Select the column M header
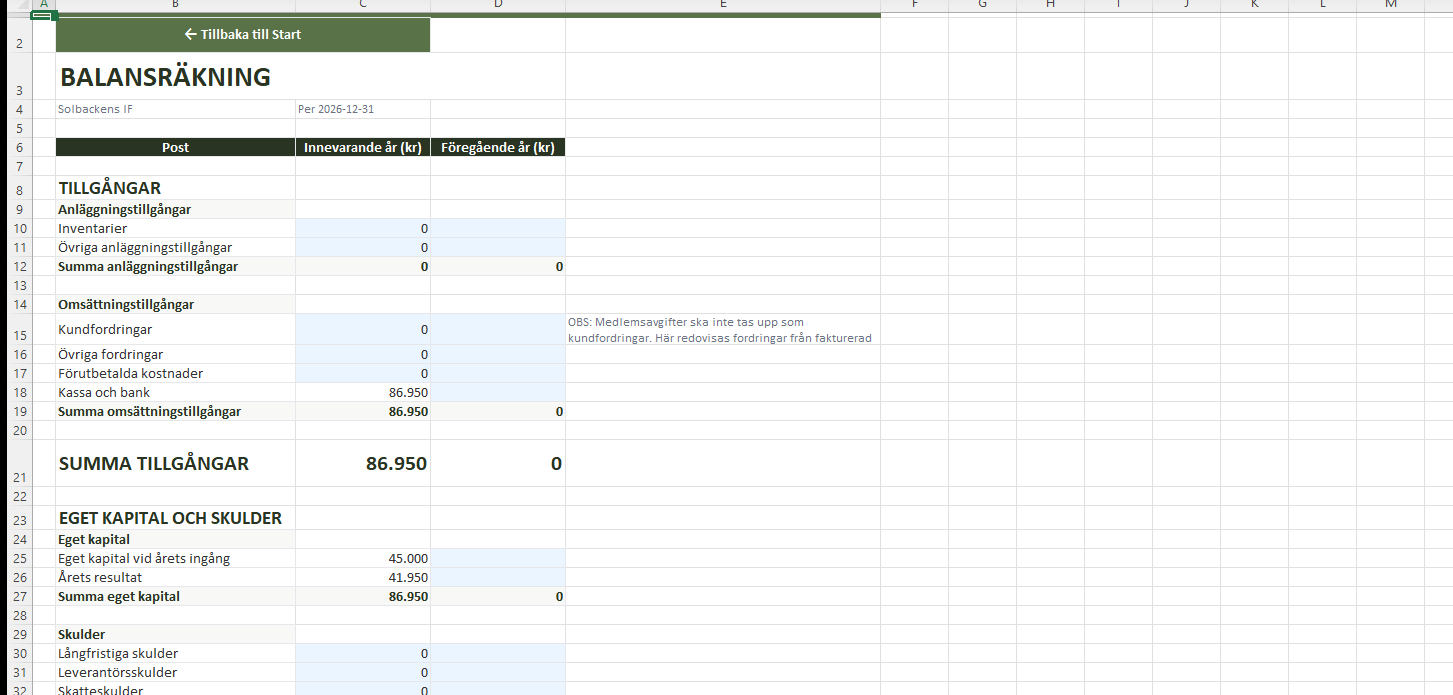Viewport: 1453px width, 695px height. [1390, 5]
